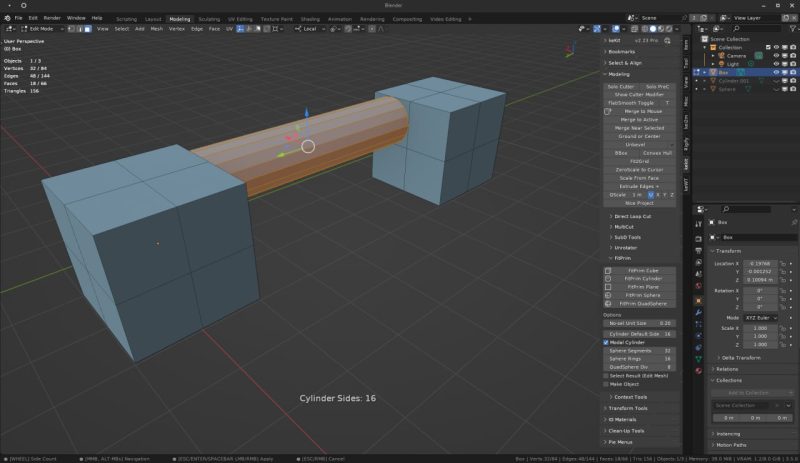Open the XYZ Euler rotation mode dropdown

761,317
